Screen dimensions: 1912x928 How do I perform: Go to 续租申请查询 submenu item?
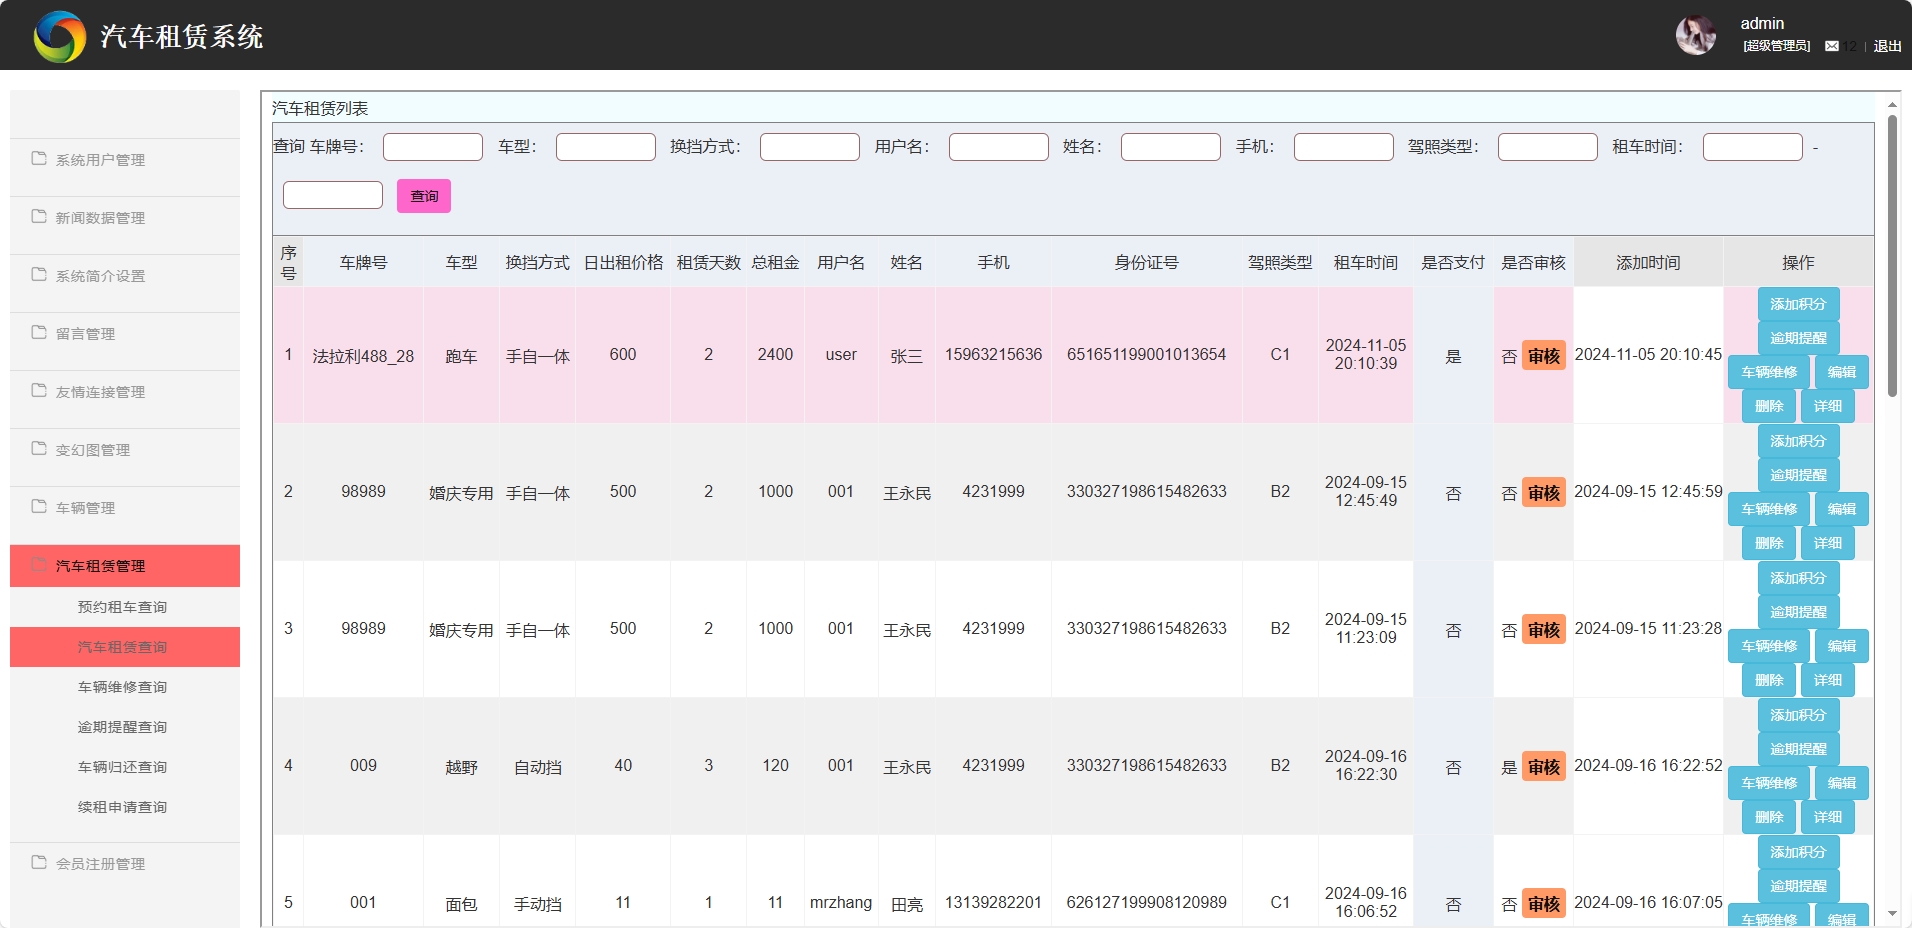(122, 807)
